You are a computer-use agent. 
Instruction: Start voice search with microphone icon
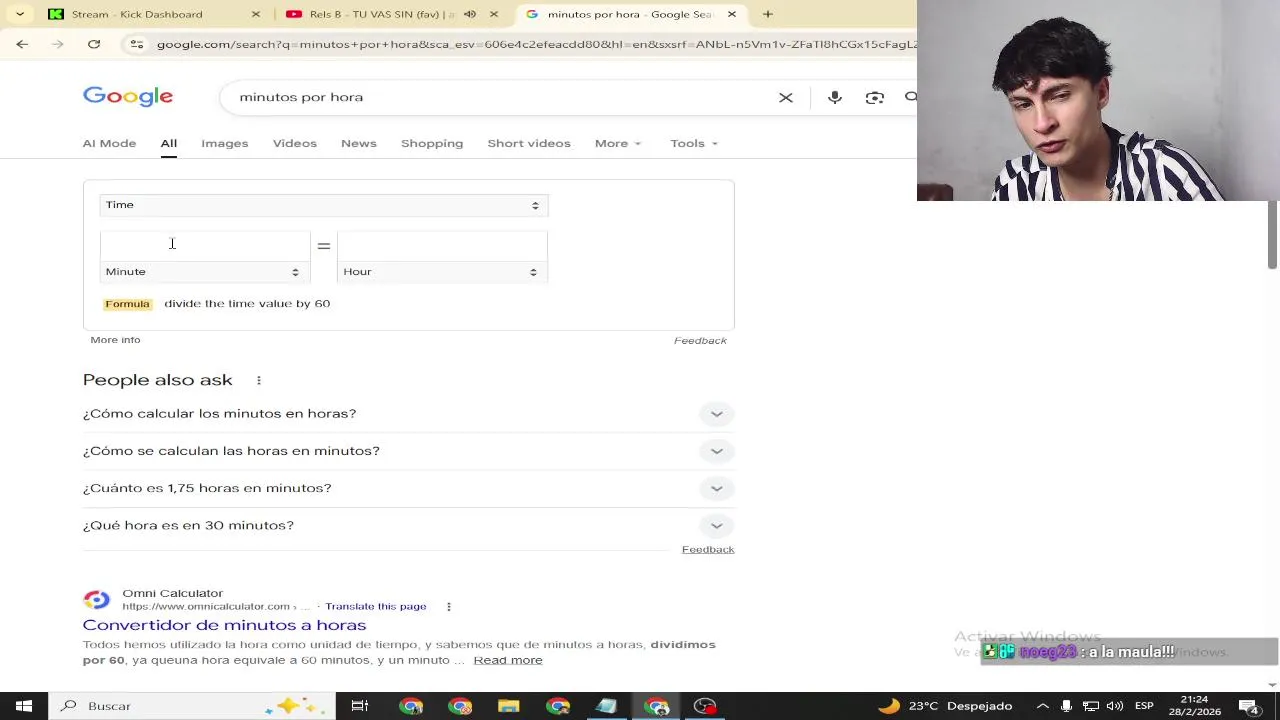click(x=835, y=97)
